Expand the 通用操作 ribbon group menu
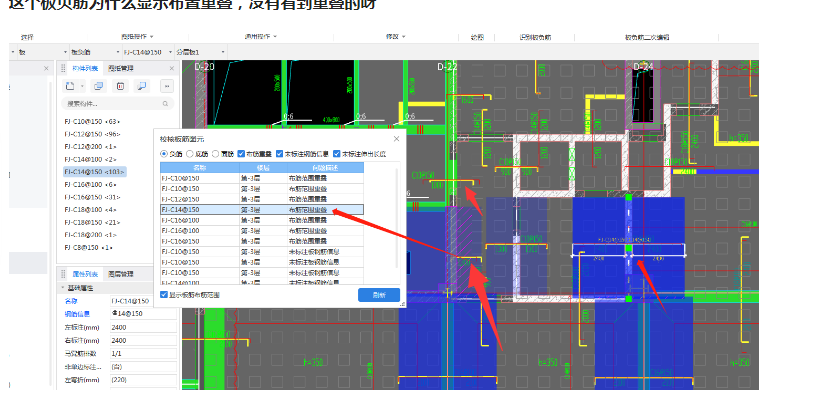The width and height of the screenshot is (820, 396). coord(260,37)
